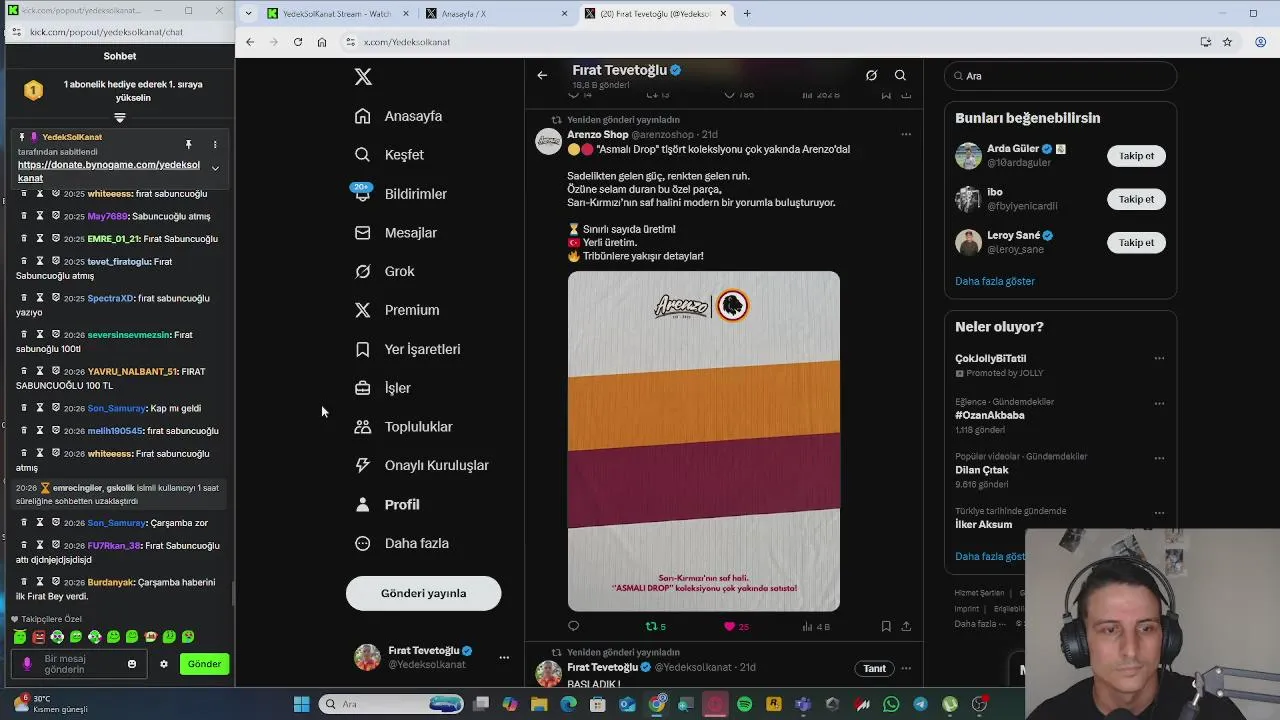
Task: Open account menu dots beside Fırat Tevetoğlu
Action: (x=504, y=657)
